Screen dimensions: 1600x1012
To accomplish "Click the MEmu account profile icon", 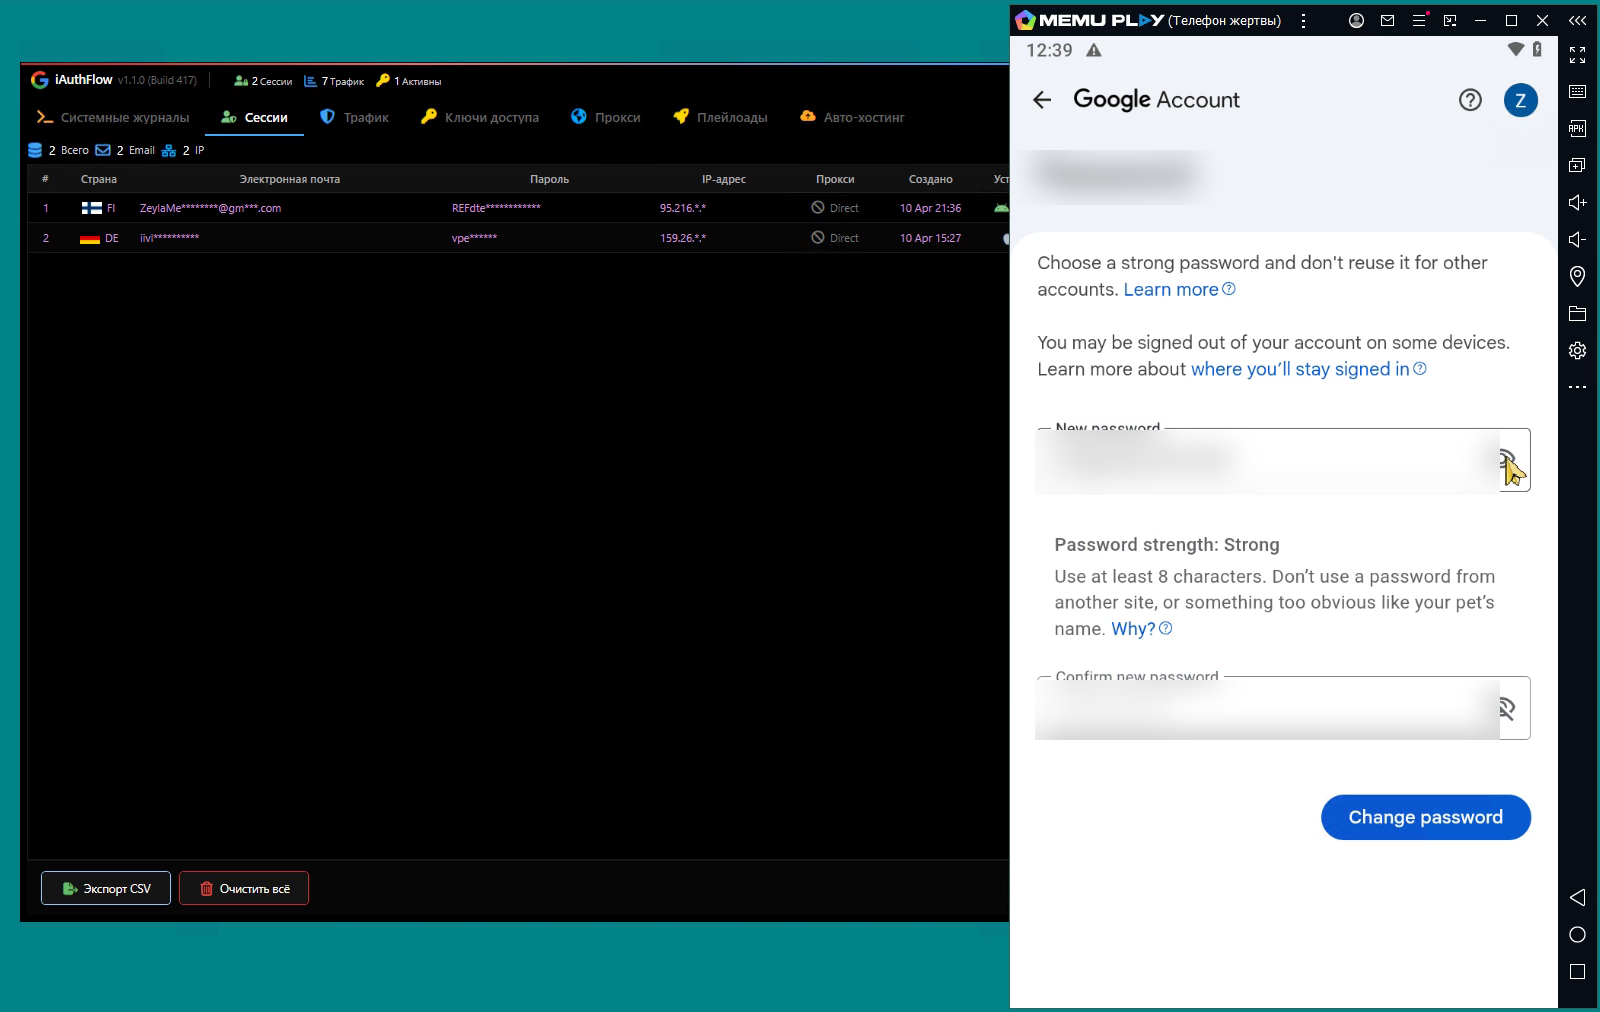I will tap(1356, 20).
